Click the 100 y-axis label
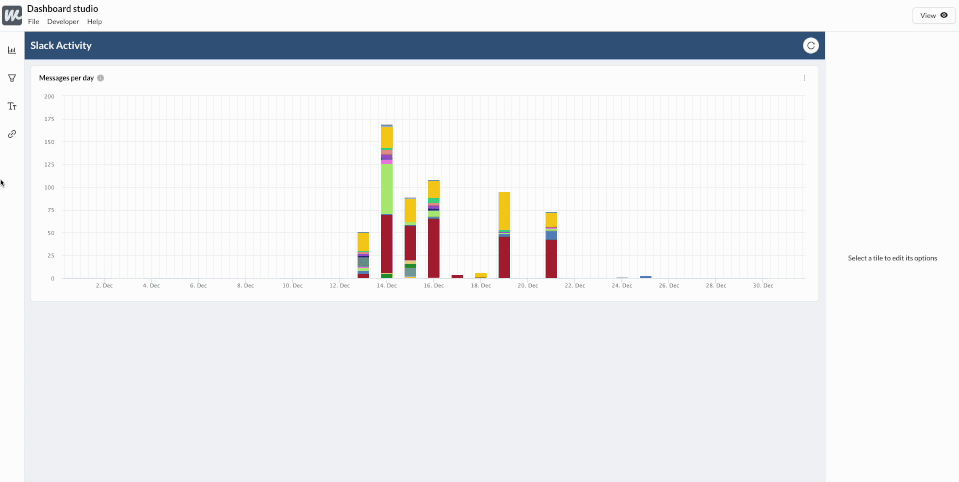The image size is (959, 482). (49, 188)
